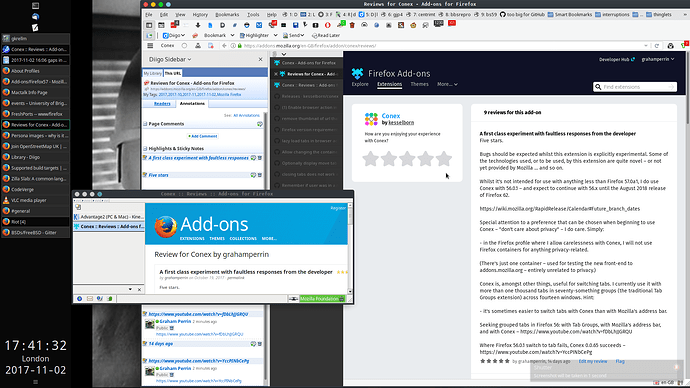Click the Conex hamburger menu icon
Viewport: 690px width, 388px height.
150,46
